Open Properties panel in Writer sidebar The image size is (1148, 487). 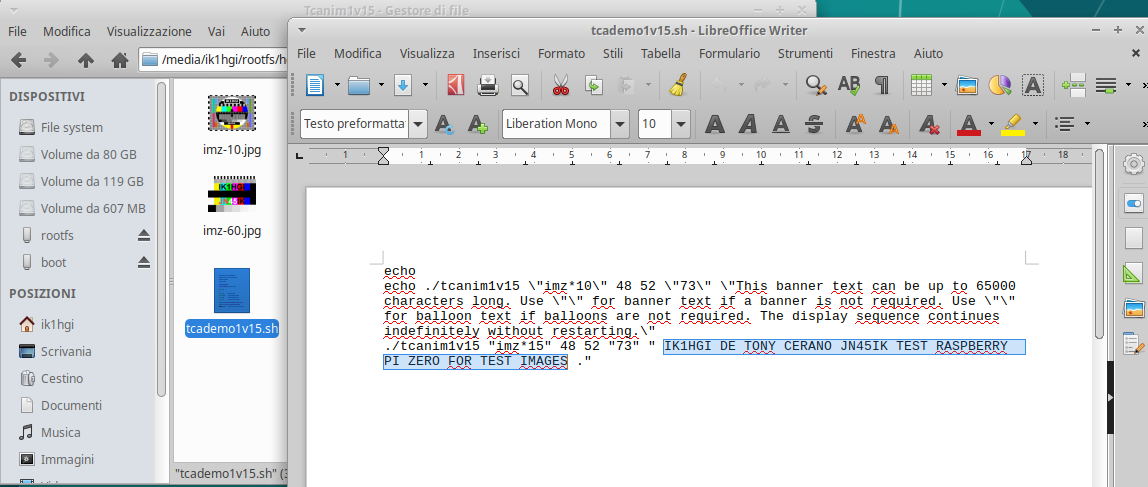1133,204
